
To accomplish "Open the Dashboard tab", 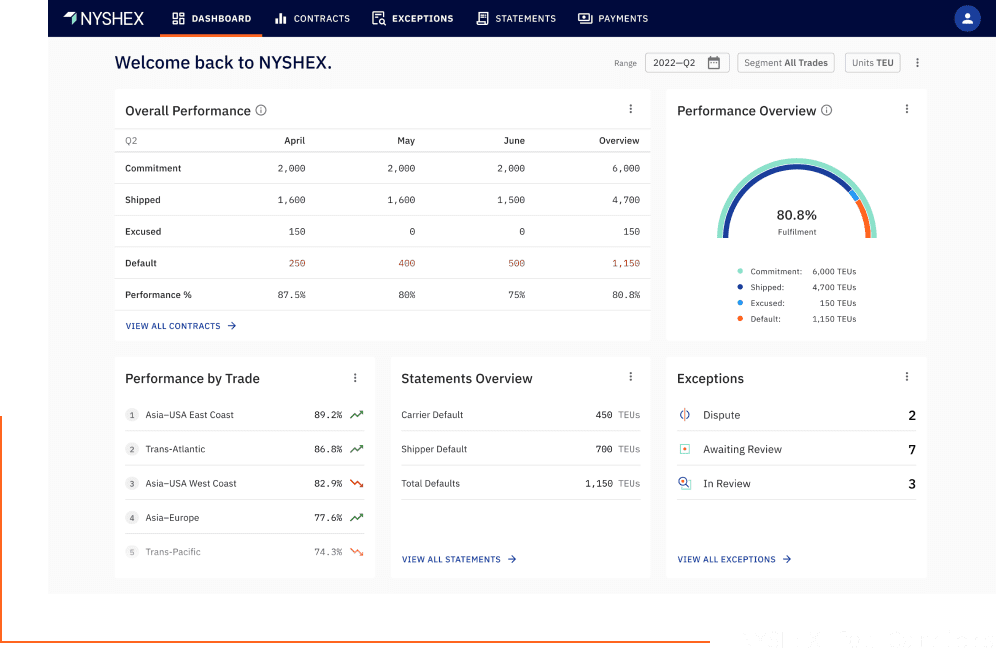I will 211,18.
